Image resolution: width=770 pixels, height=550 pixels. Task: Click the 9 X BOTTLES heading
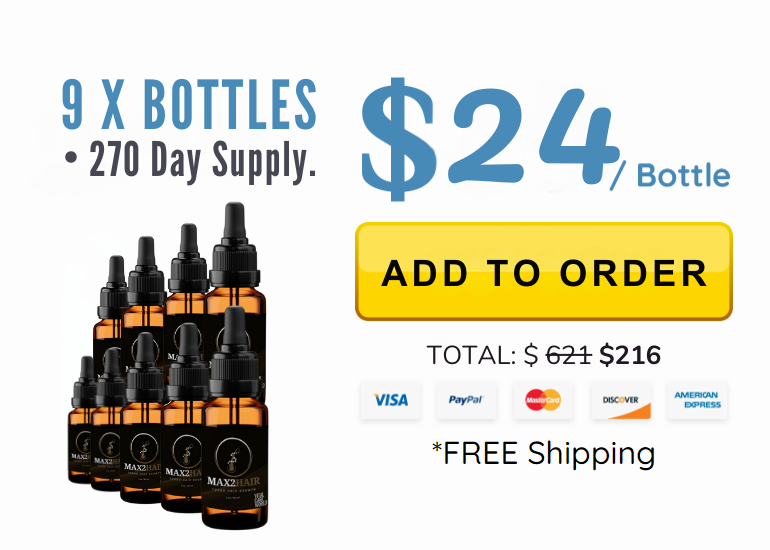tap(190, 104)
